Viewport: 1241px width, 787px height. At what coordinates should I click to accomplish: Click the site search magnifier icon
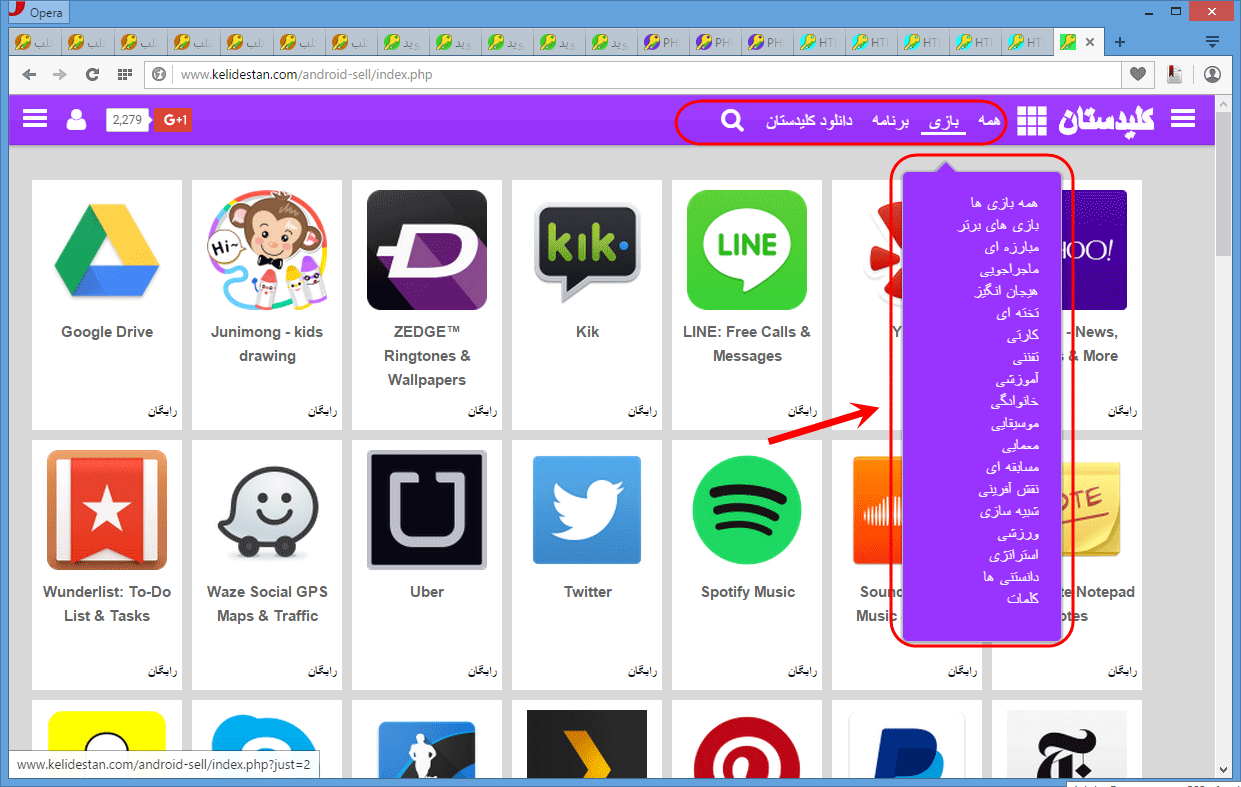click(x=733, y=121)
